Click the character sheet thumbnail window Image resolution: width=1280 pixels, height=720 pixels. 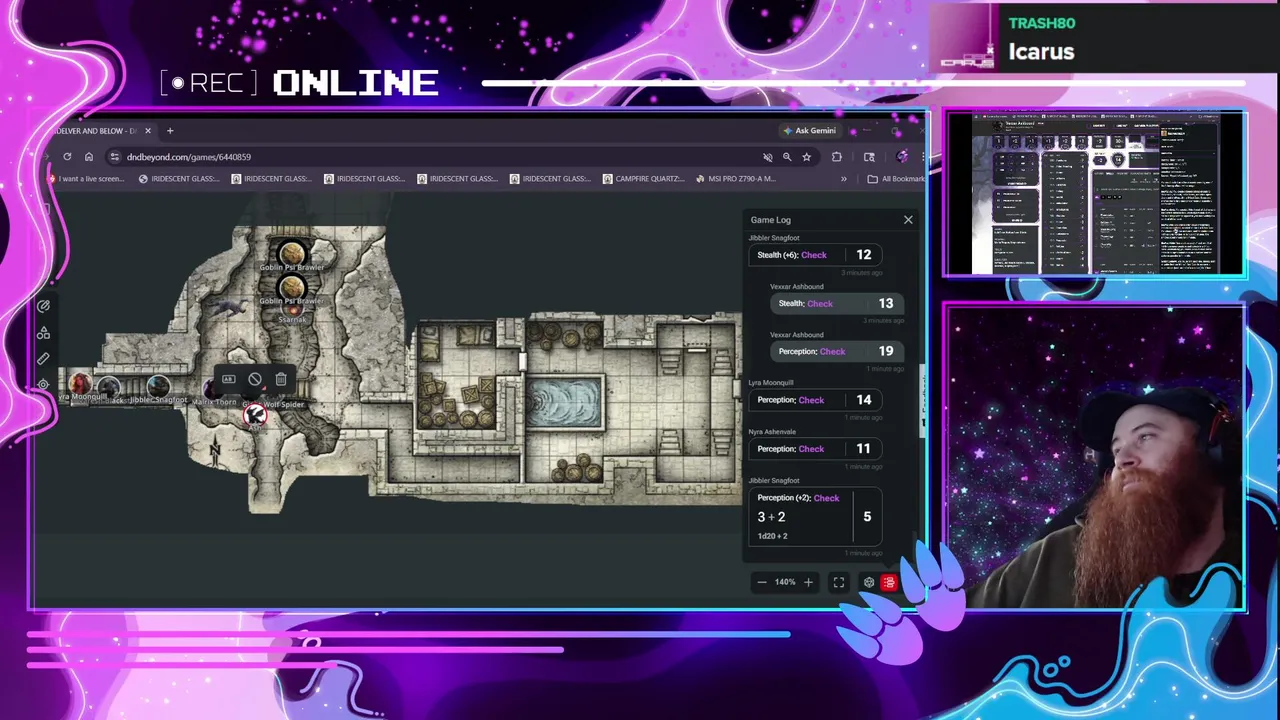tap(1095, 193)
